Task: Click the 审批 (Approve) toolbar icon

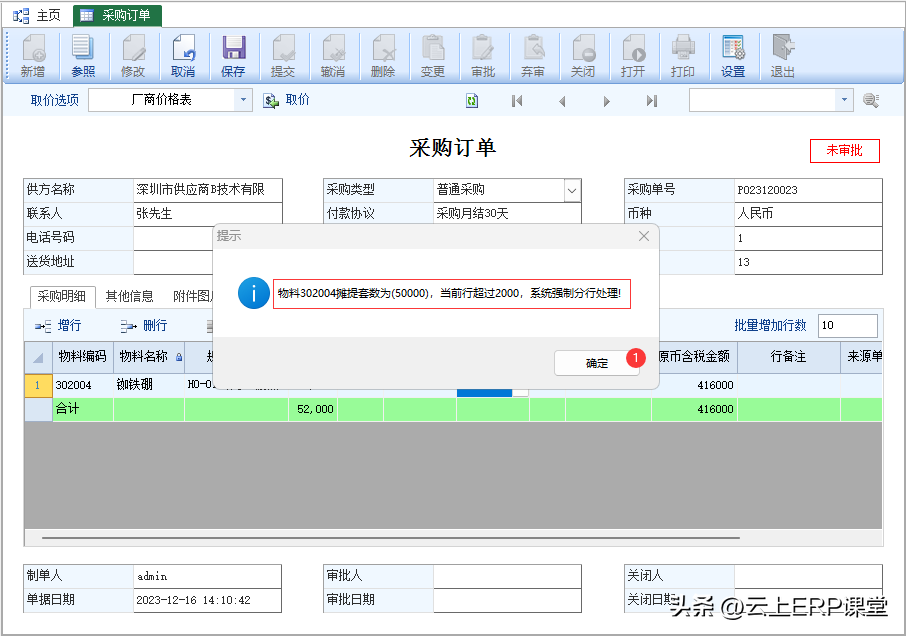Action: (483, 56)
